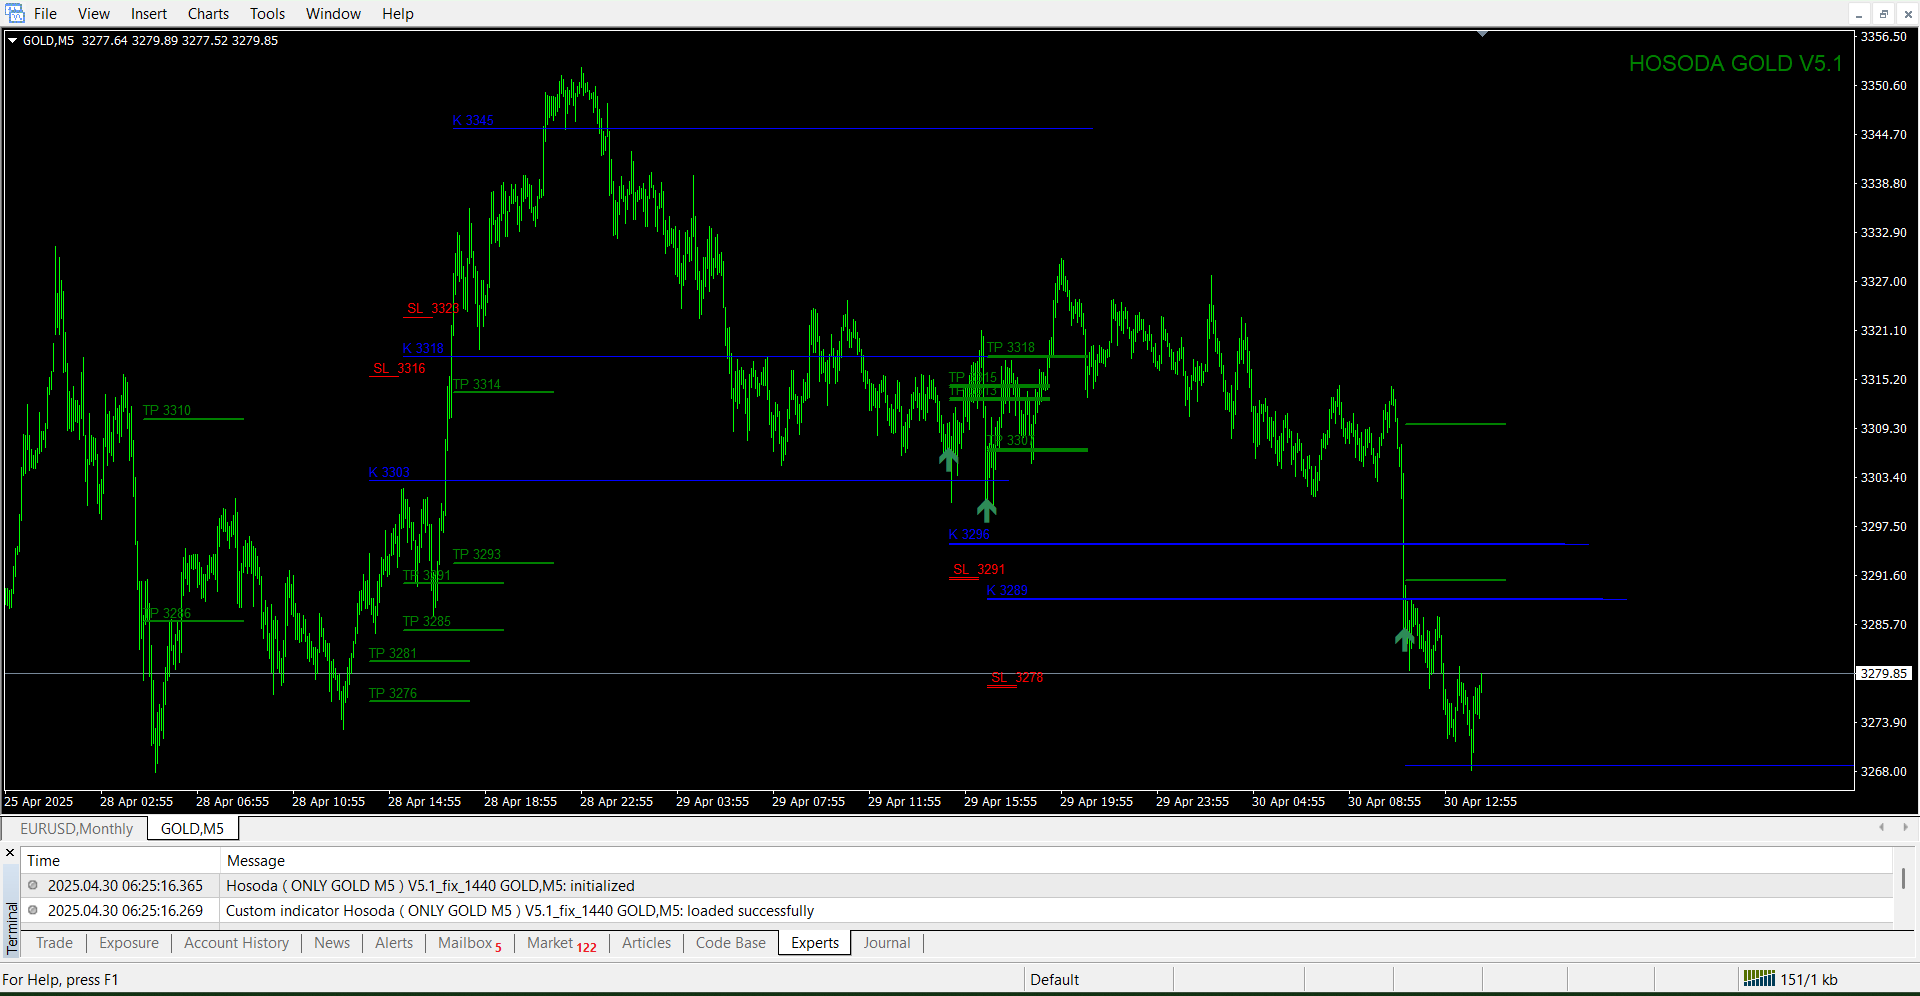
Task: Click the Default profile in status bar
Action: (x=1054, y=979)
